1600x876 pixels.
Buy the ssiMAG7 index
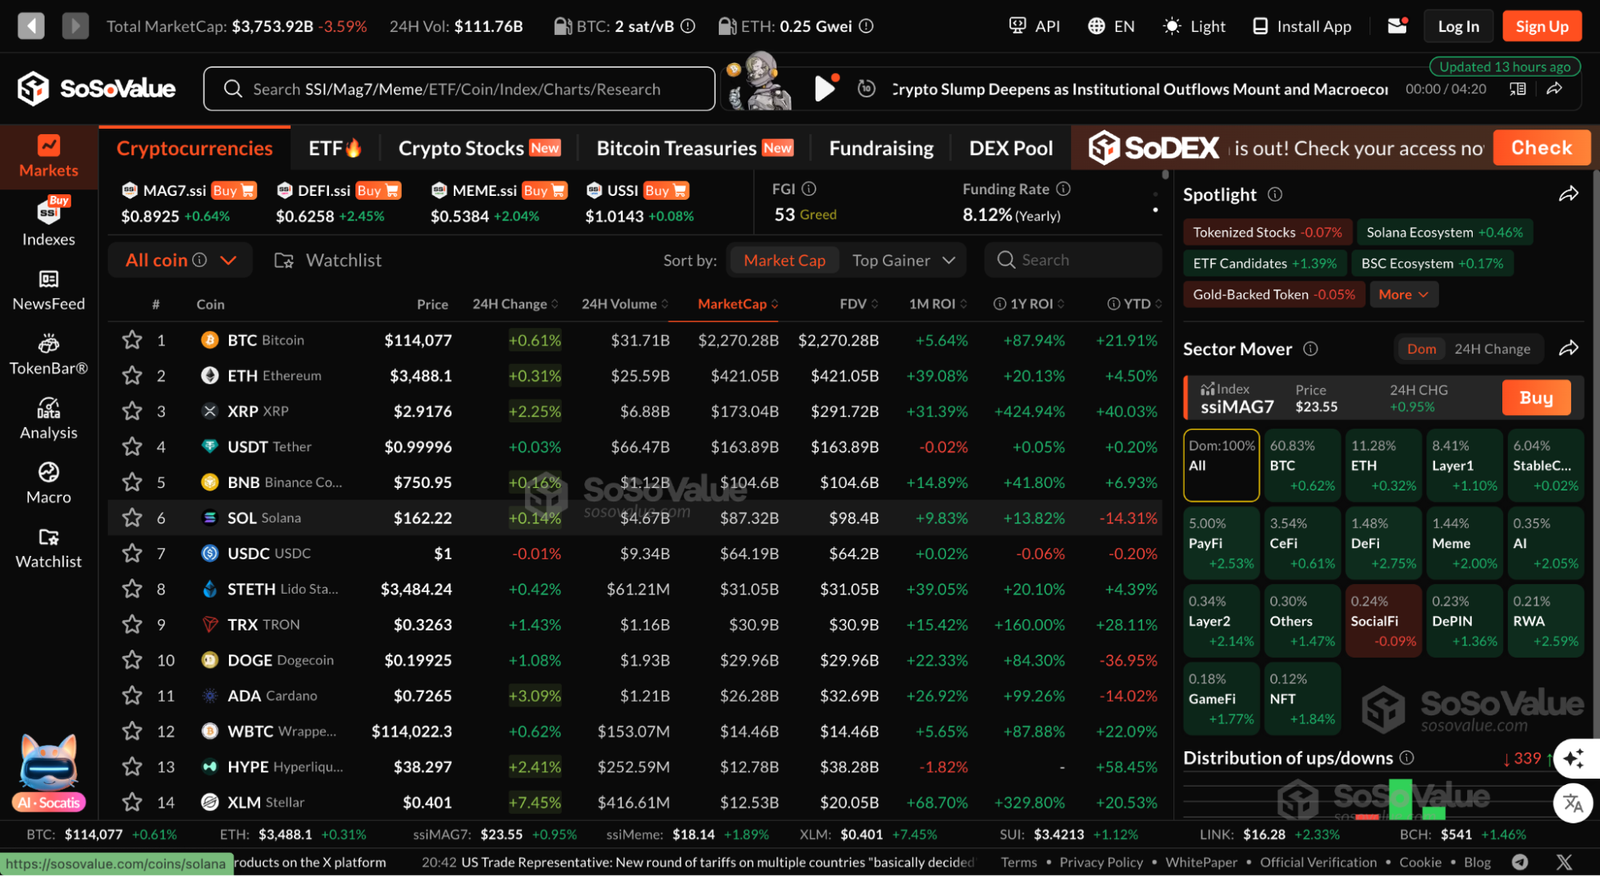pyautogui.click(x=1536, y=398)
